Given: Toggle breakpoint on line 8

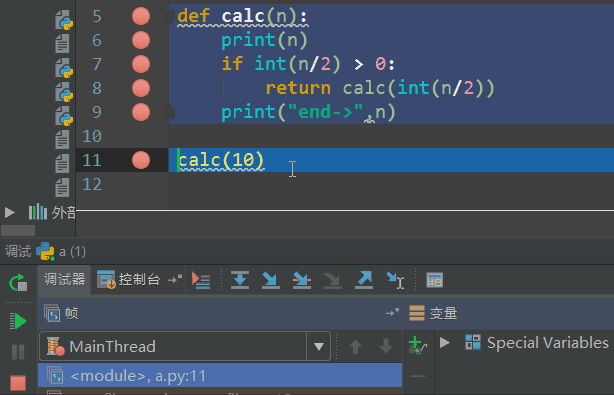Looking at the screenshot, I should click(141, 88).
